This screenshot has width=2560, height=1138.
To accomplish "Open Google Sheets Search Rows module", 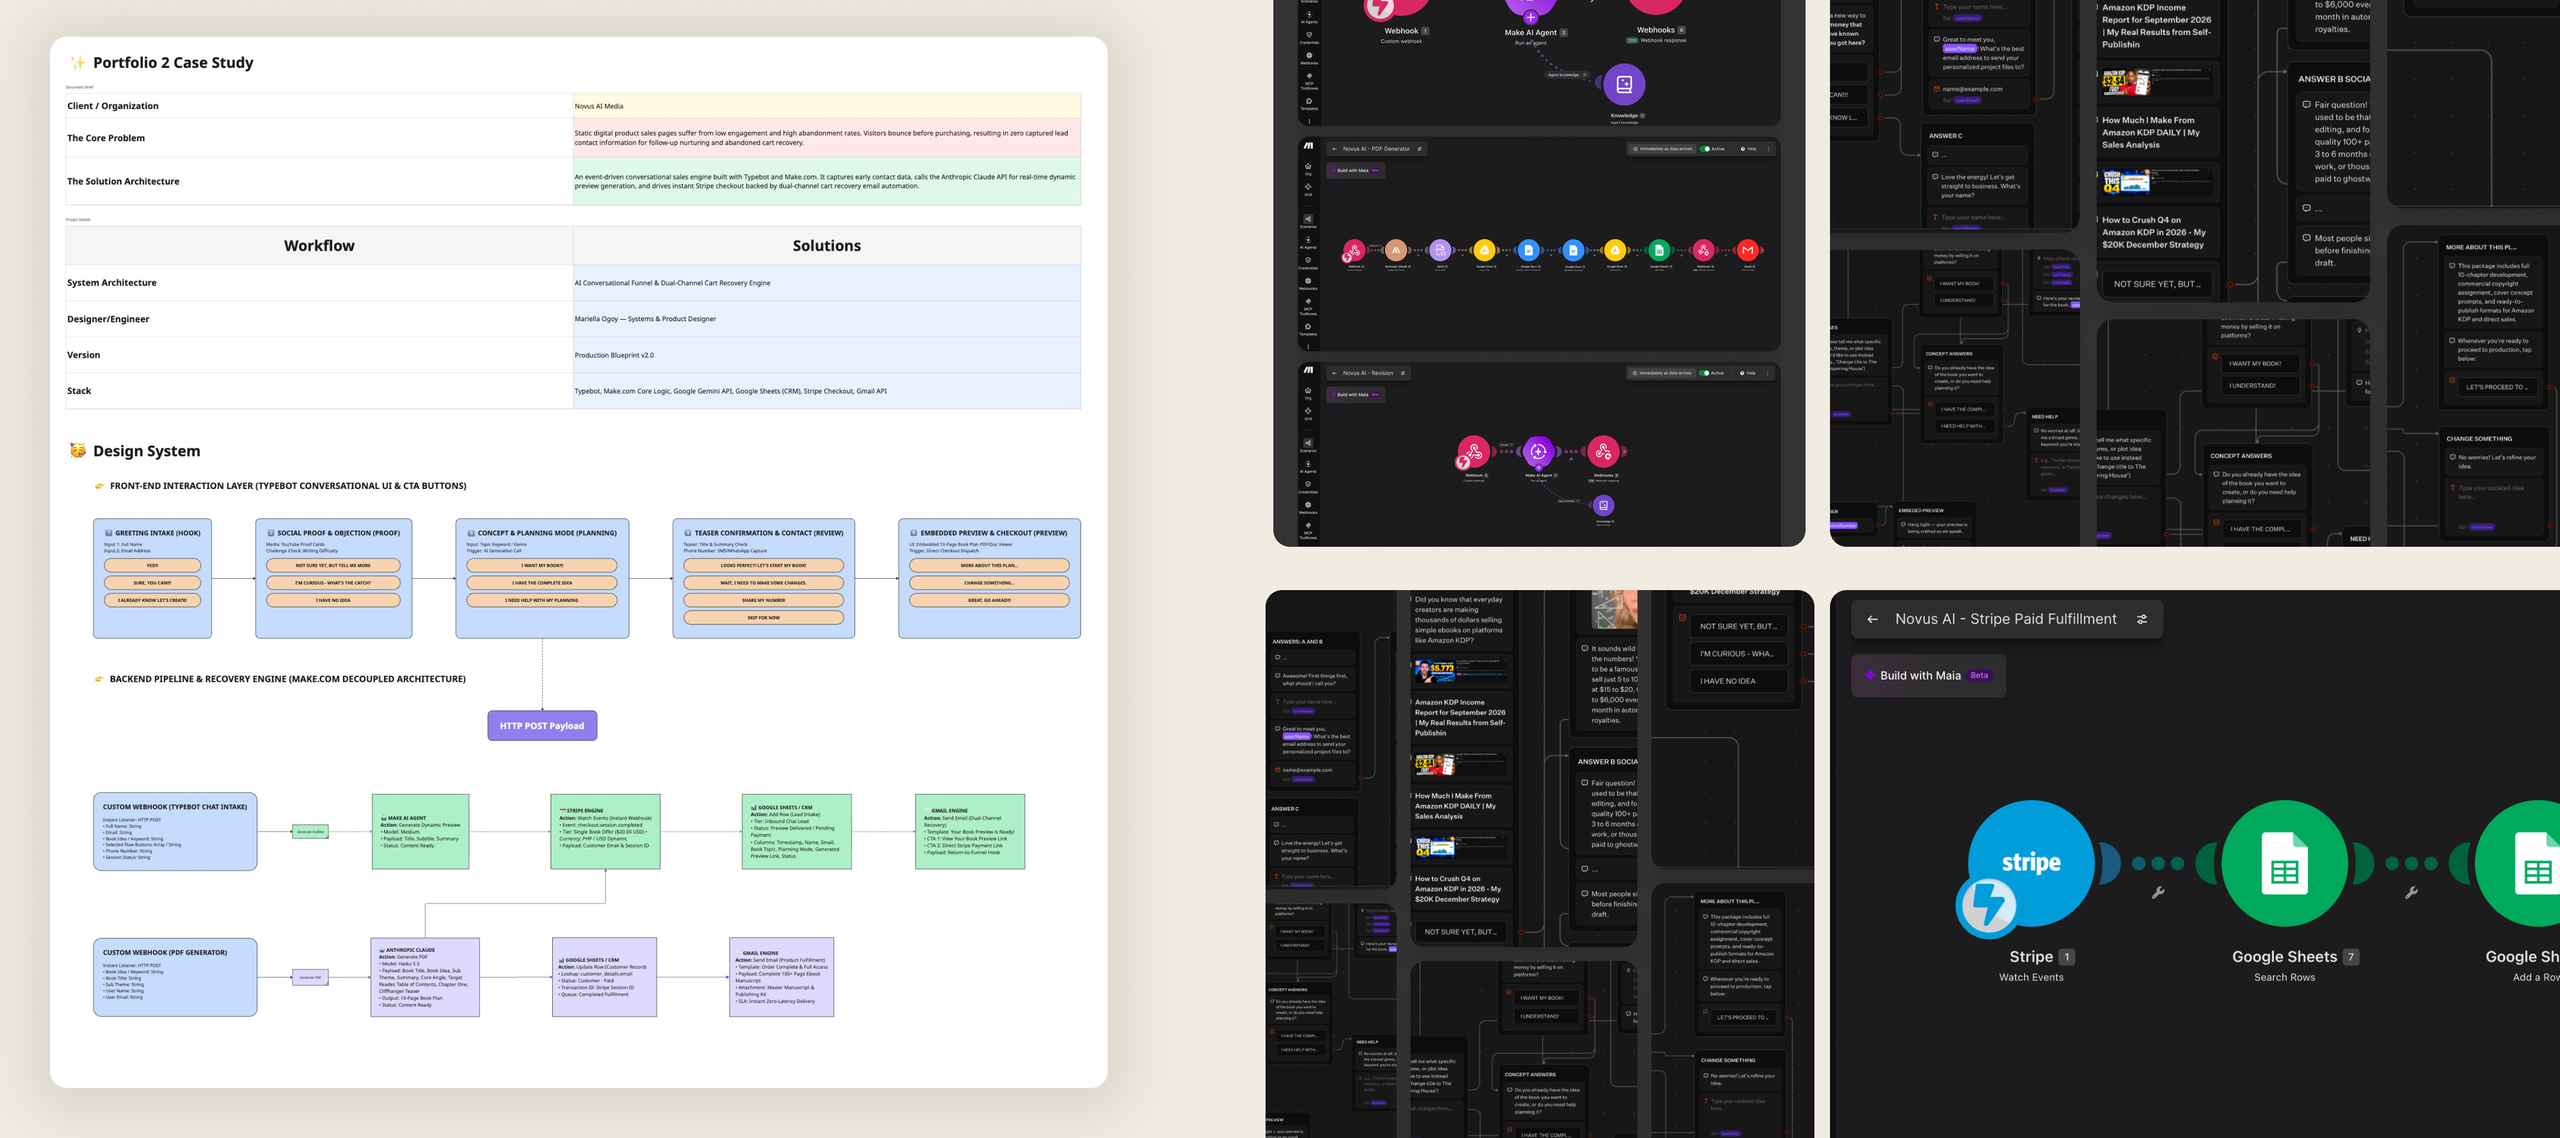I will click(x=2284, y=863).
